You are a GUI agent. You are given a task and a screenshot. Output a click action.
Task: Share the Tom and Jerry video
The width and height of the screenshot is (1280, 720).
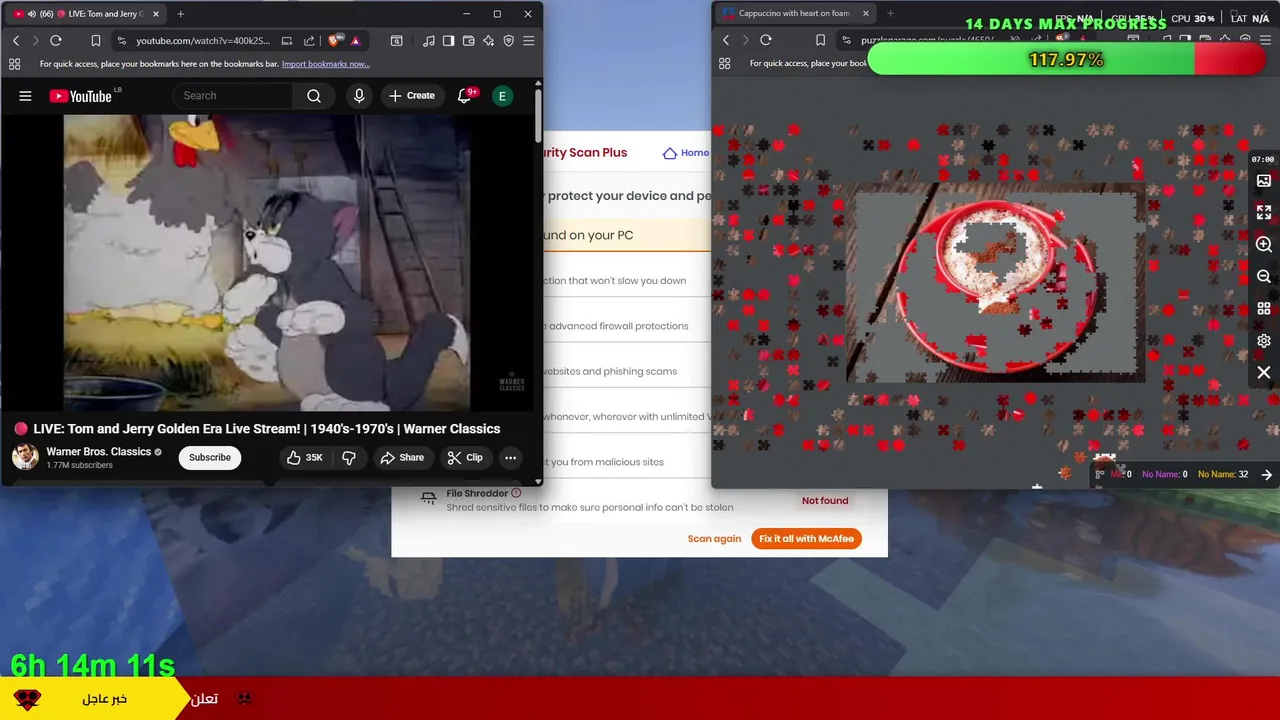coord(402,458)
